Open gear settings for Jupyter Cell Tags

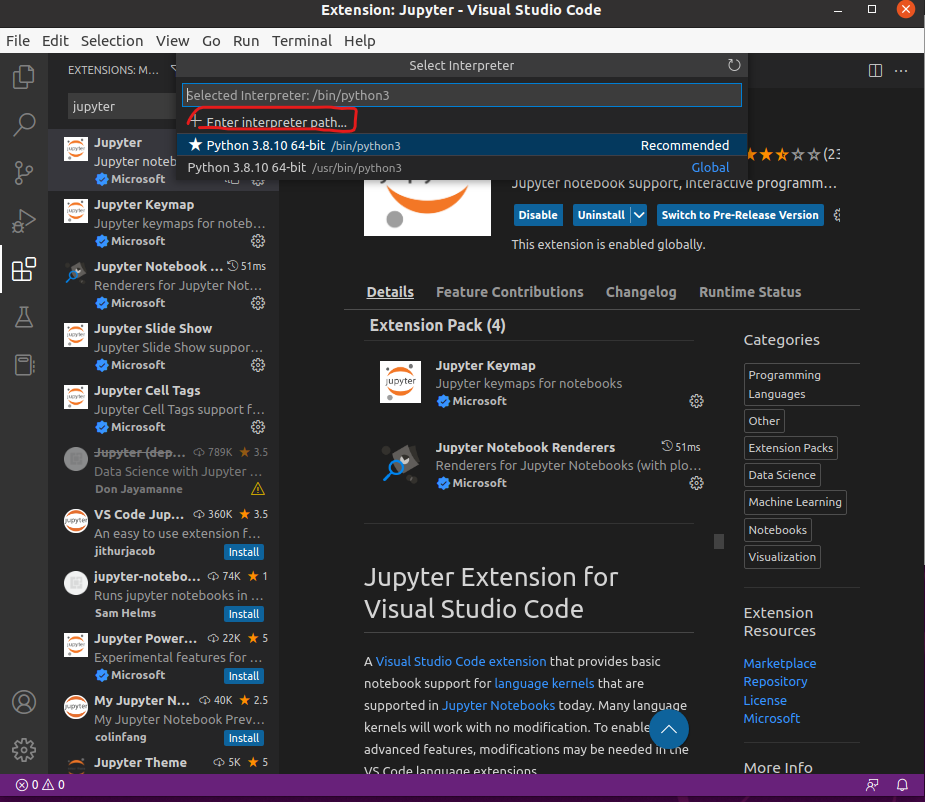258,427
